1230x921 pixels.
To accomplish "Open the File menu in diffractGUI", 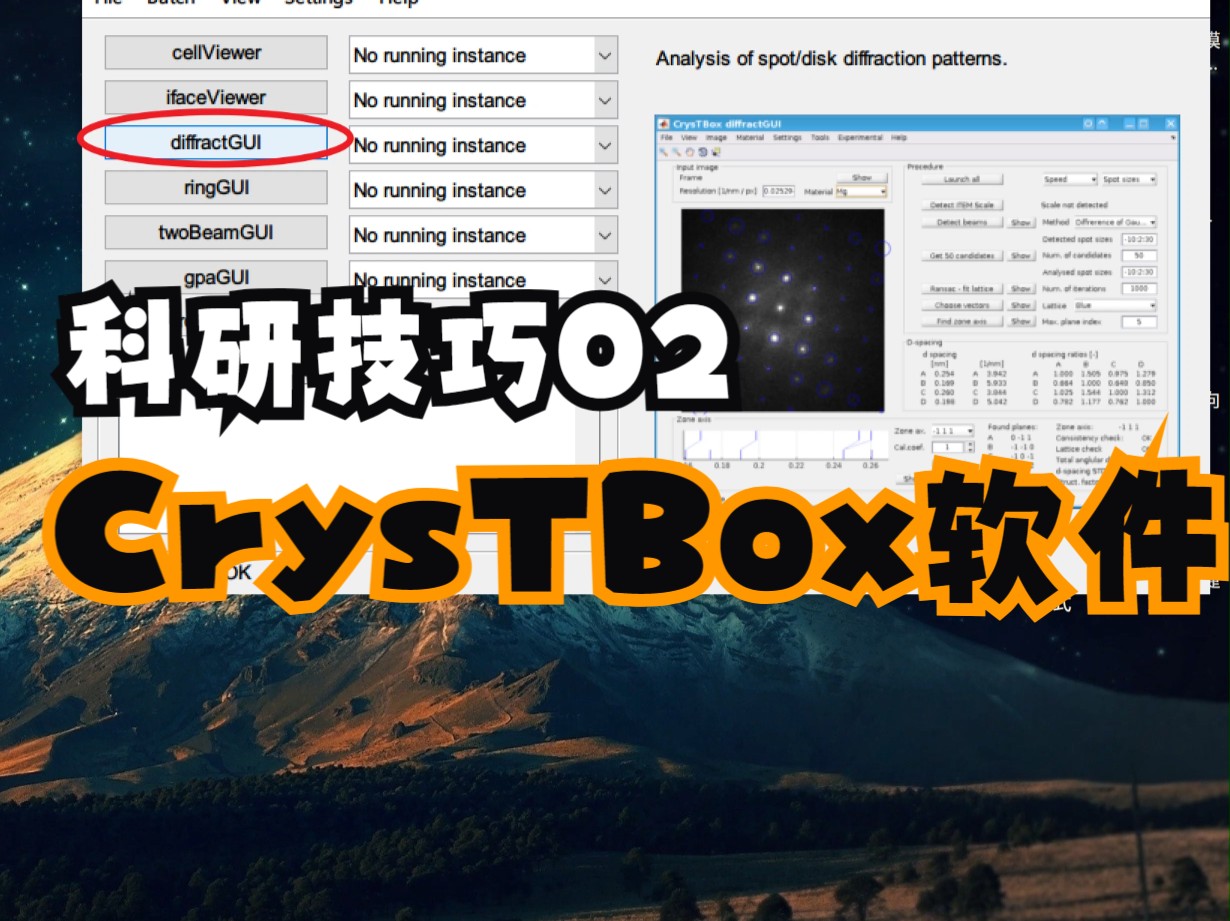I will [x=665, y=136].
